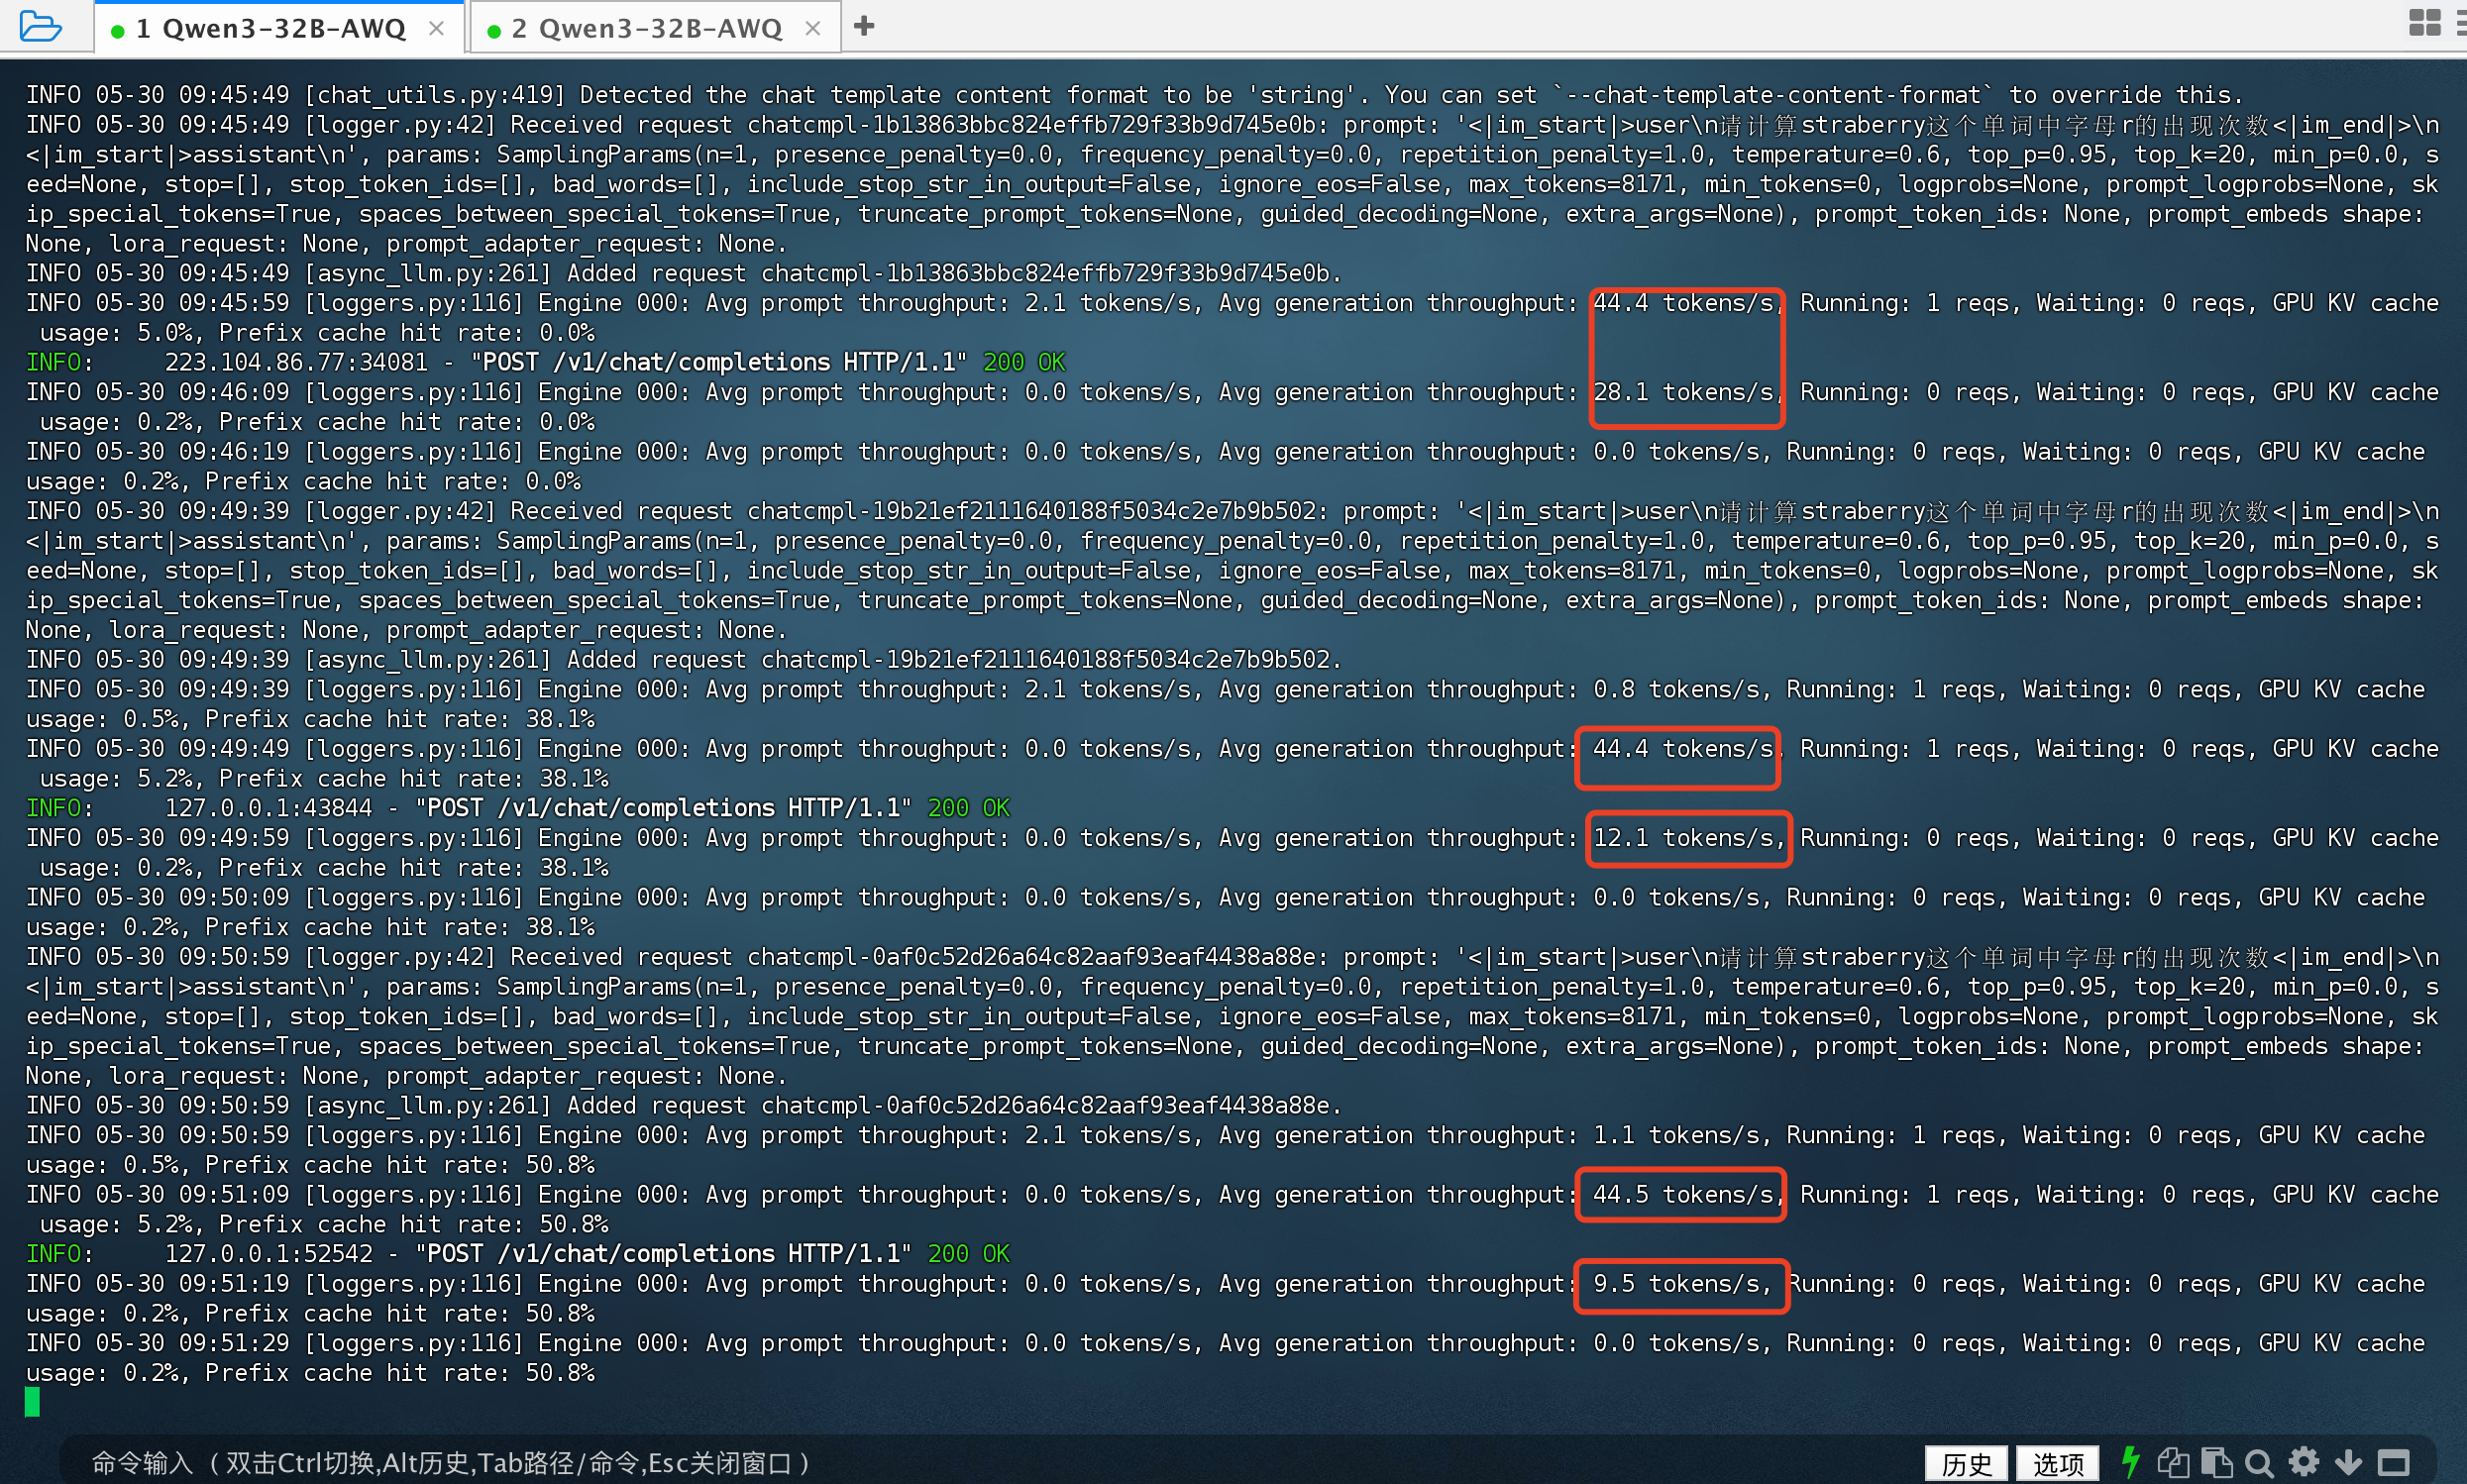Click the copy icon in command bar

pos(2172,1463)
